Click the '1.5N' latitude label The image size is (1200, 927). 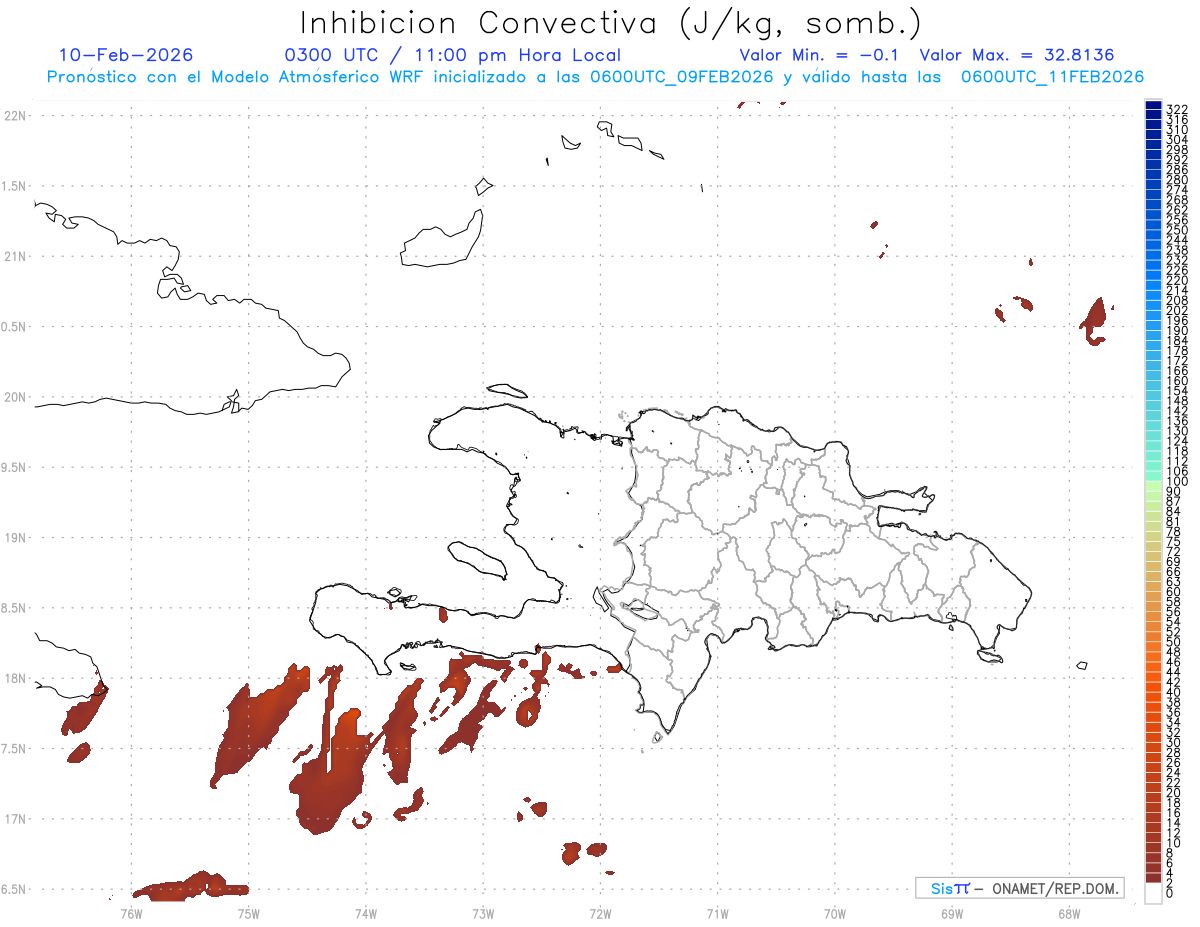pyautogui.click(x=15, y=186)
